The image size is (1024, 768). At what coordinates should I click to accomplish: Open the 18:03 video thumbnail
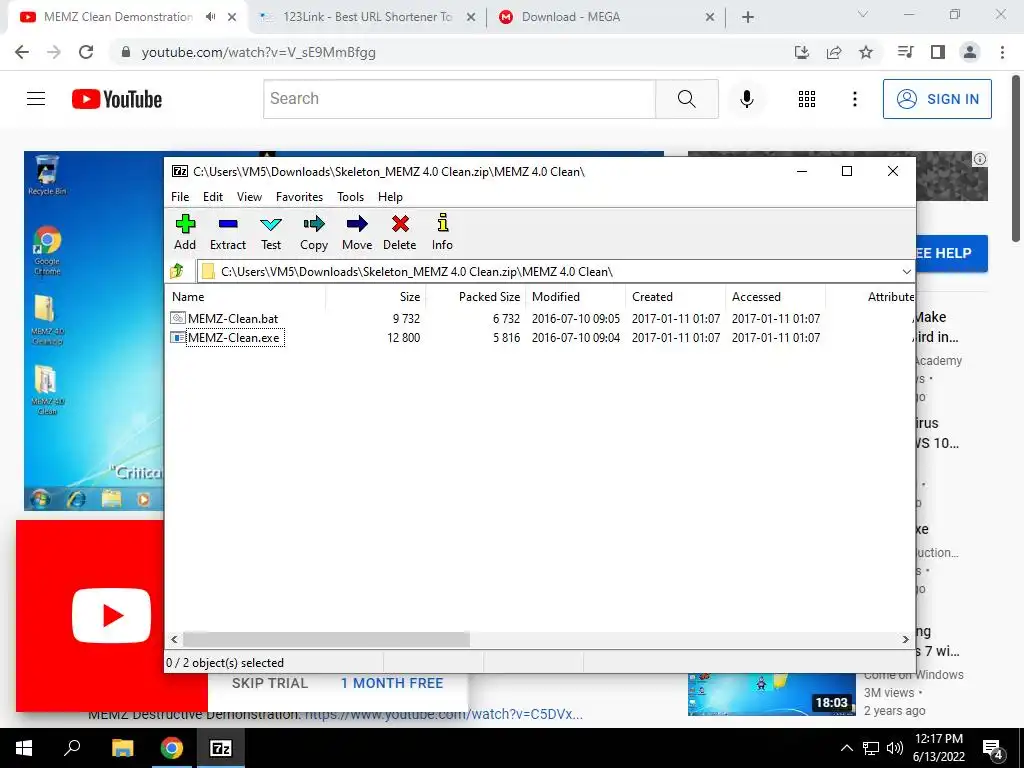(771, 694)
